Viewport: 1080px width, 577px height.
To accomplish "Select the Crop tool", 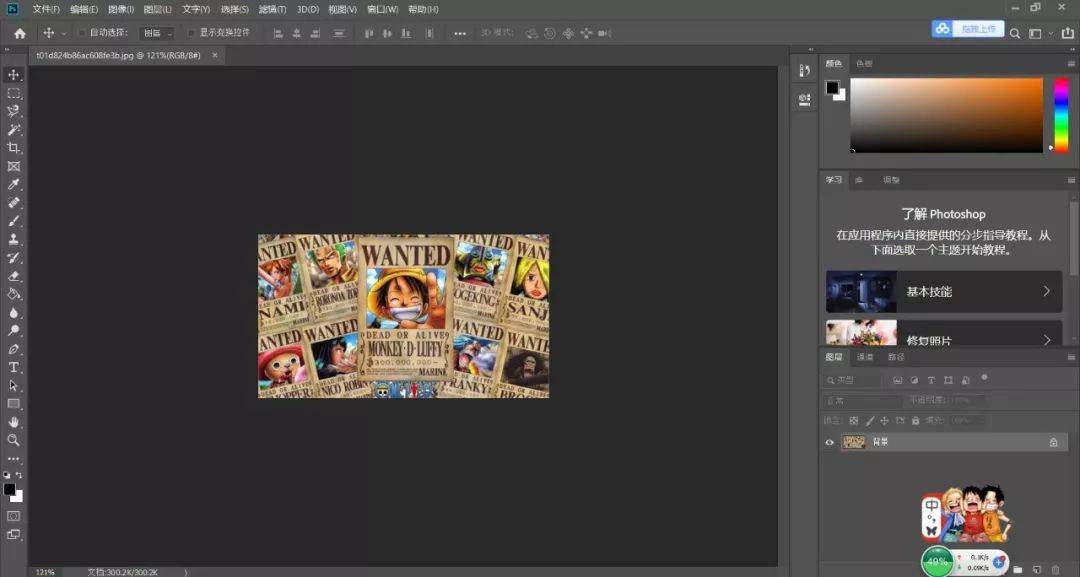I will pos(13,147).
